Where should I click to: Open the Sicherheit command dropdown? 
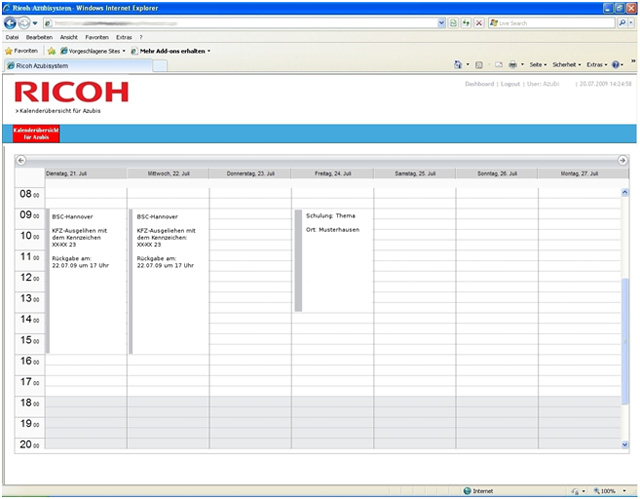coord(567,64)
